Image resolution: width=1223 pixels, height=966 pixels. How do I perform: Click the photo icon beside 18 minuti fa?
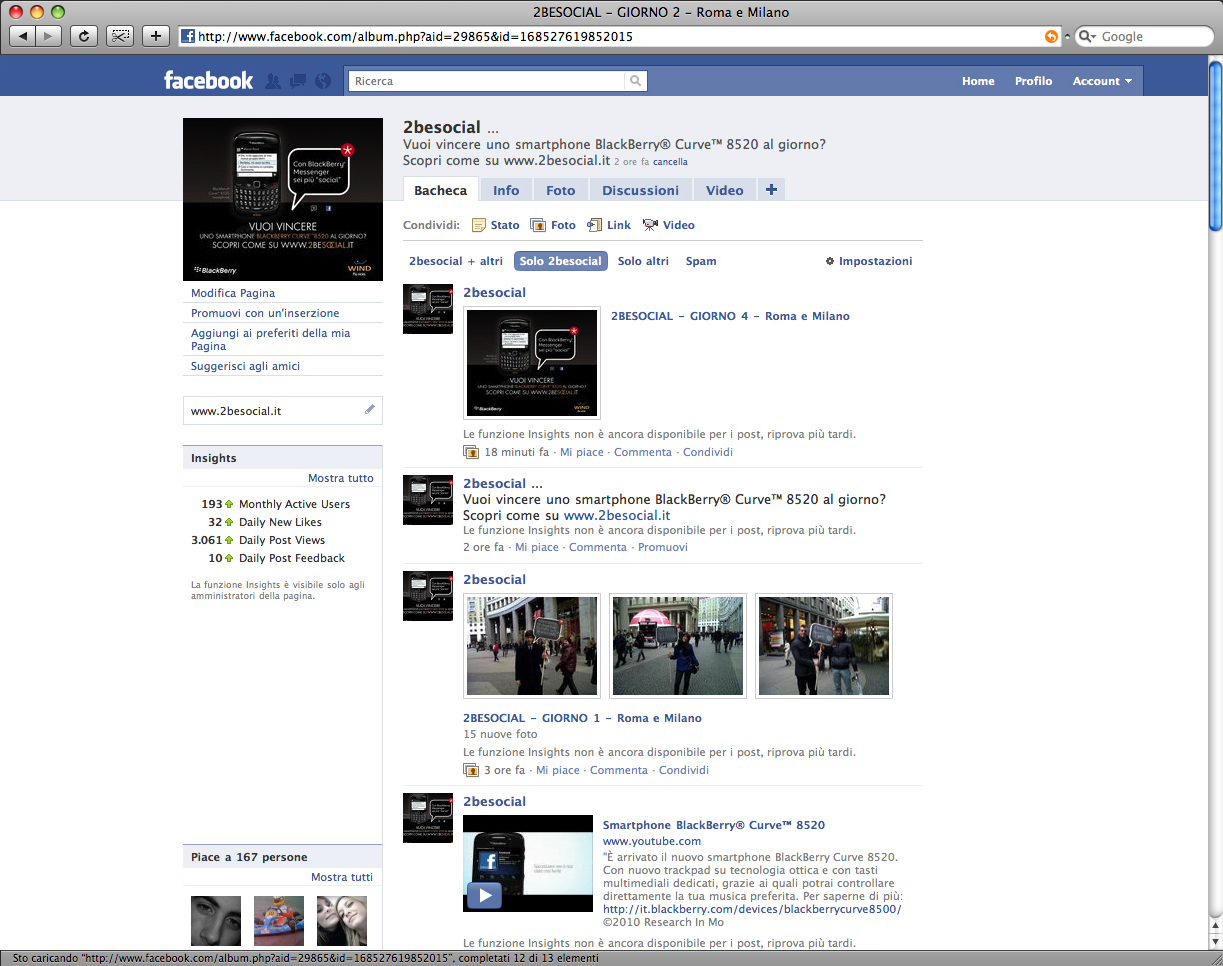(471, 452)
